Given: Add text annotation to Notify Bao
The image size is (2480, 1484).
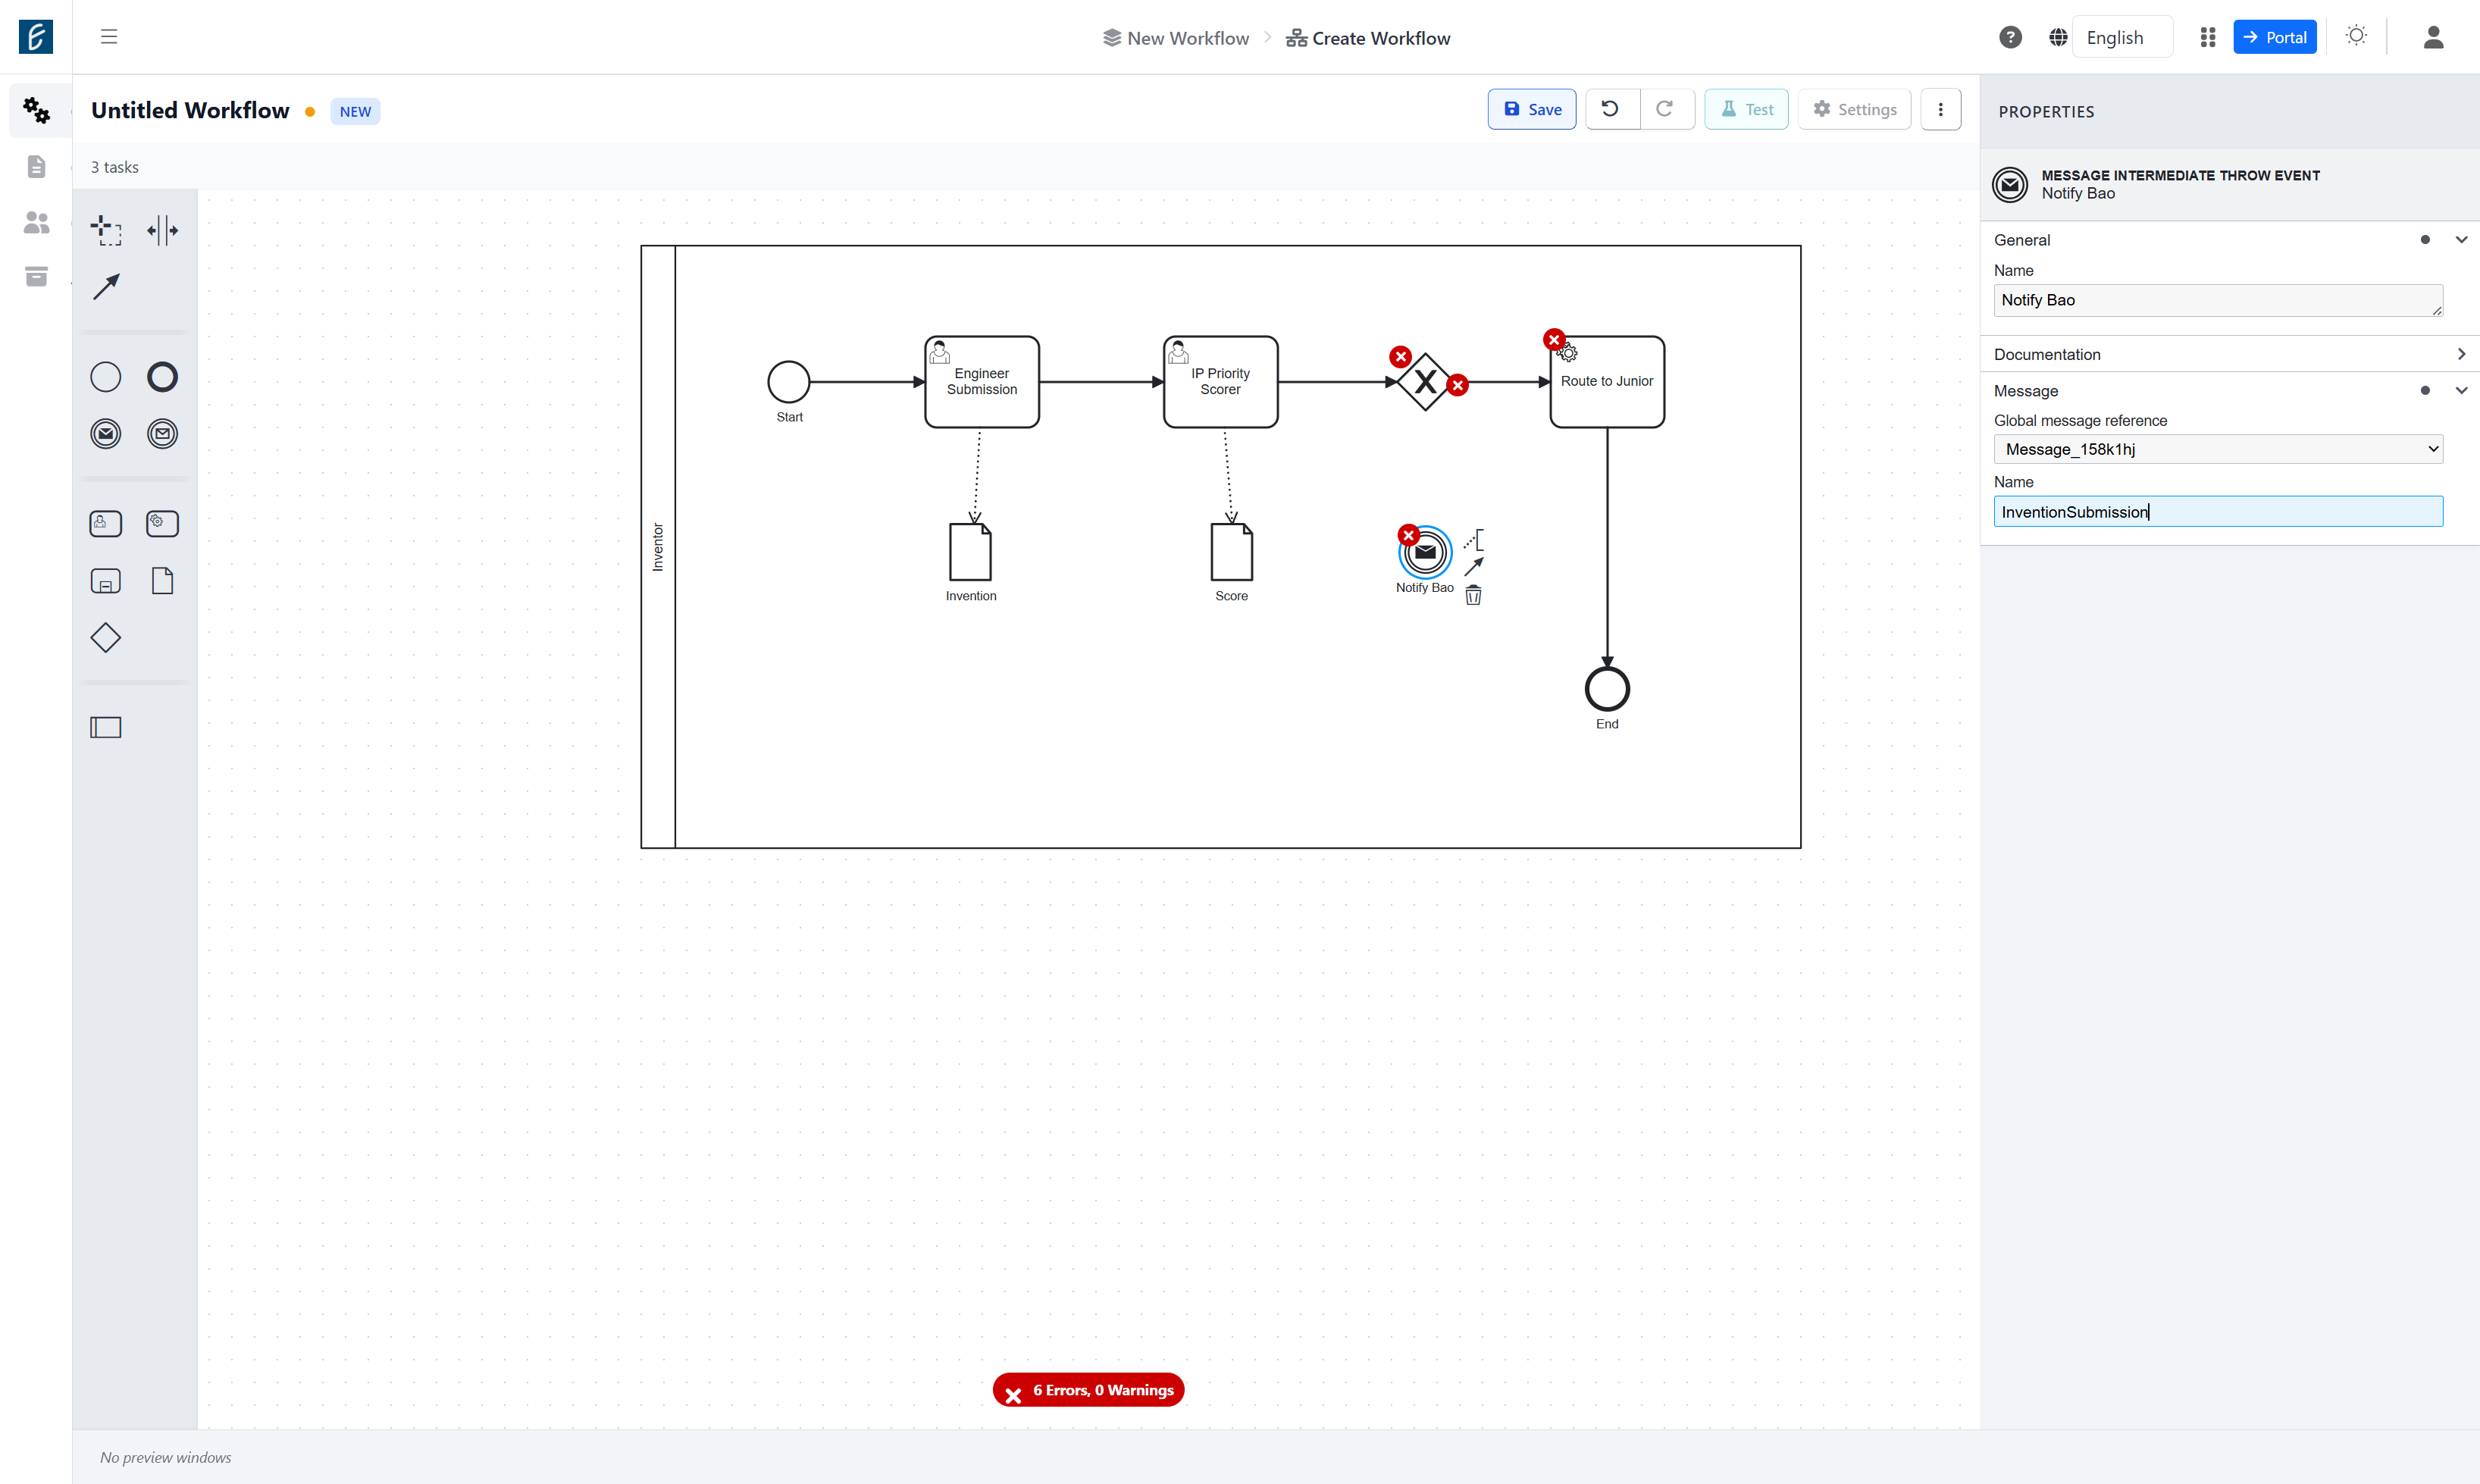Looking at the screenshot, I should tap(1473, 540).
